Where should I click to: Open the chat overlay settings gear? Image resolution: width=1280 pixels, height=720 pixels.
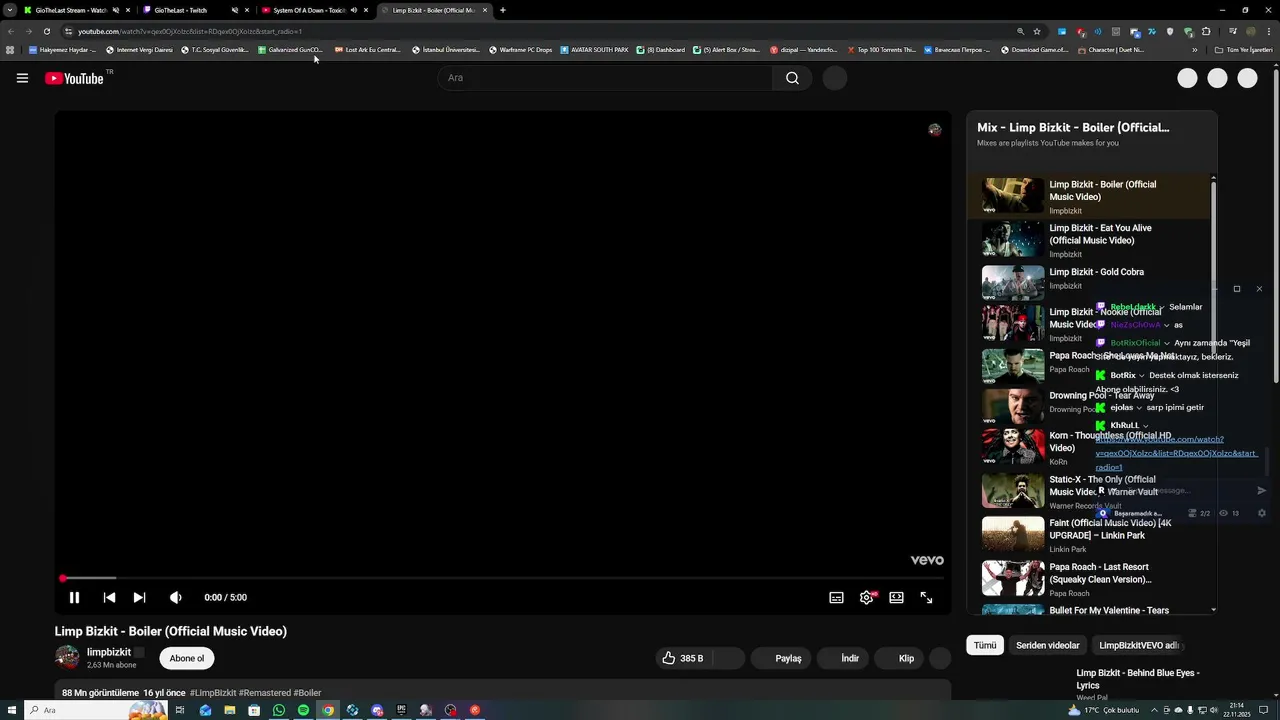pos(1261,513)
